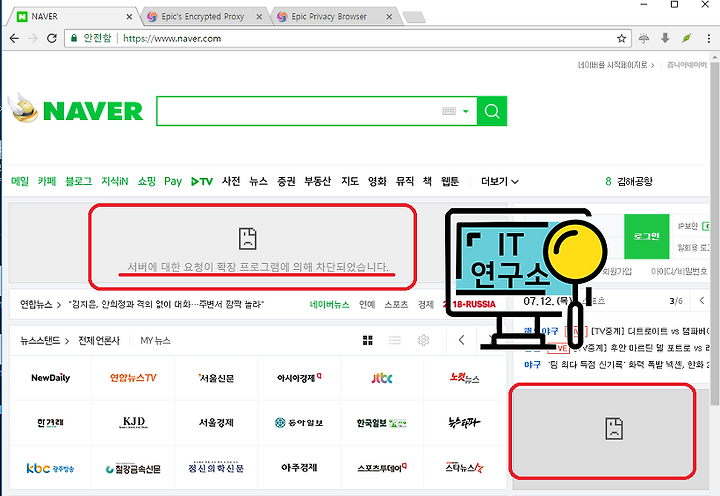Switch newsstand to list view
This screenshot has height=496, width=720.
click(x=395, y=340)
